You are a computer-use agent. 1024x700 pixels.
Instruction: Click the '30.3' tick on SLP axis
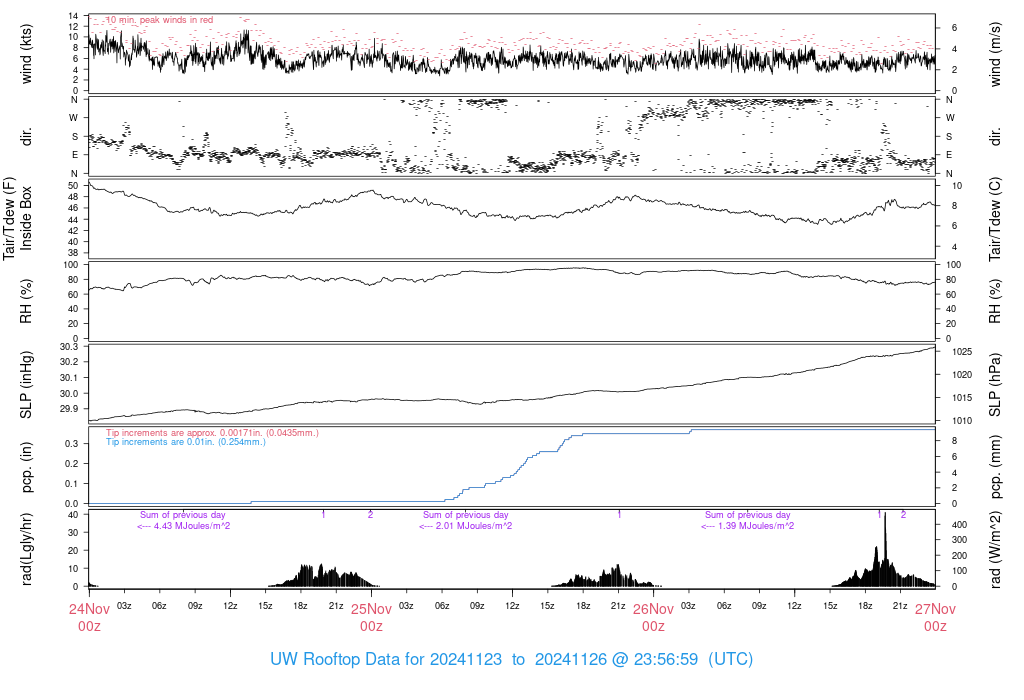[x=69, y=346]
